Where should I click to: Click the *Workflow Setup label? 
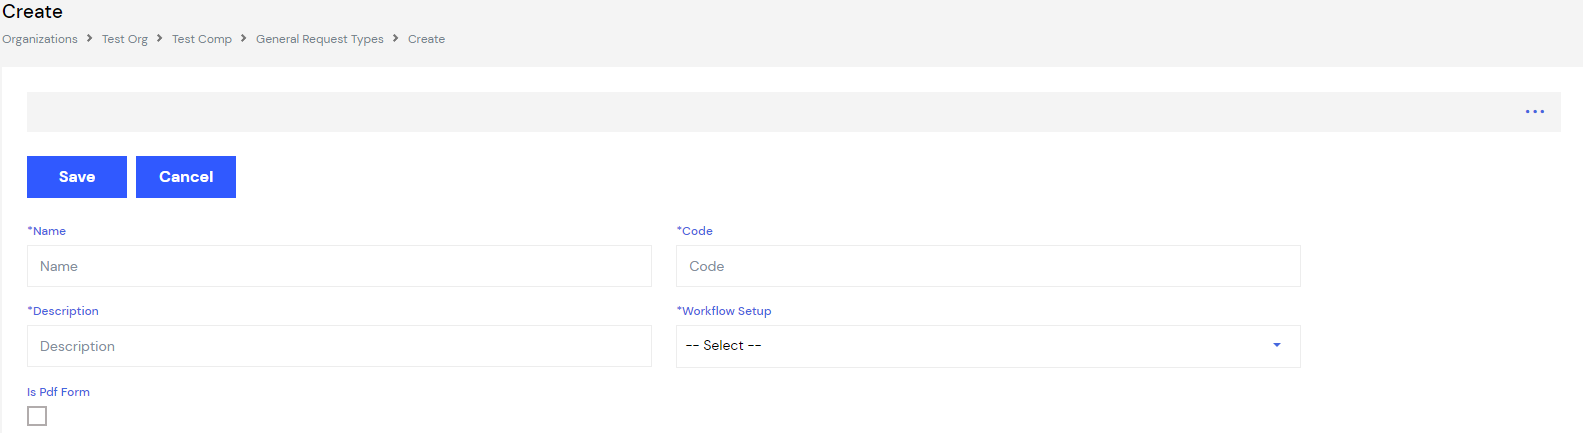tap(724, 311)
